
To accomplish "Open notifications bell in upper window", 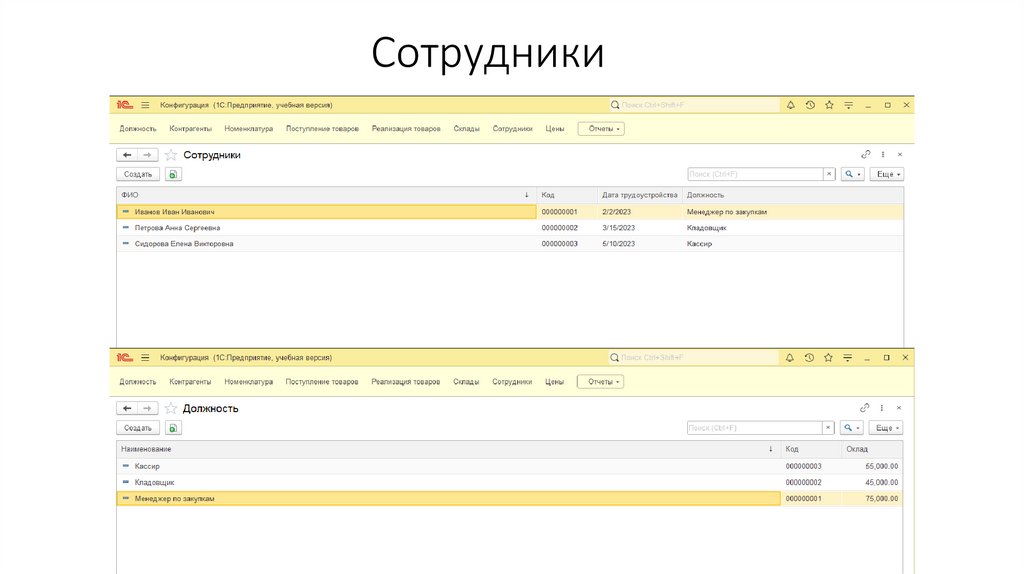I will (x=790, y=105).
